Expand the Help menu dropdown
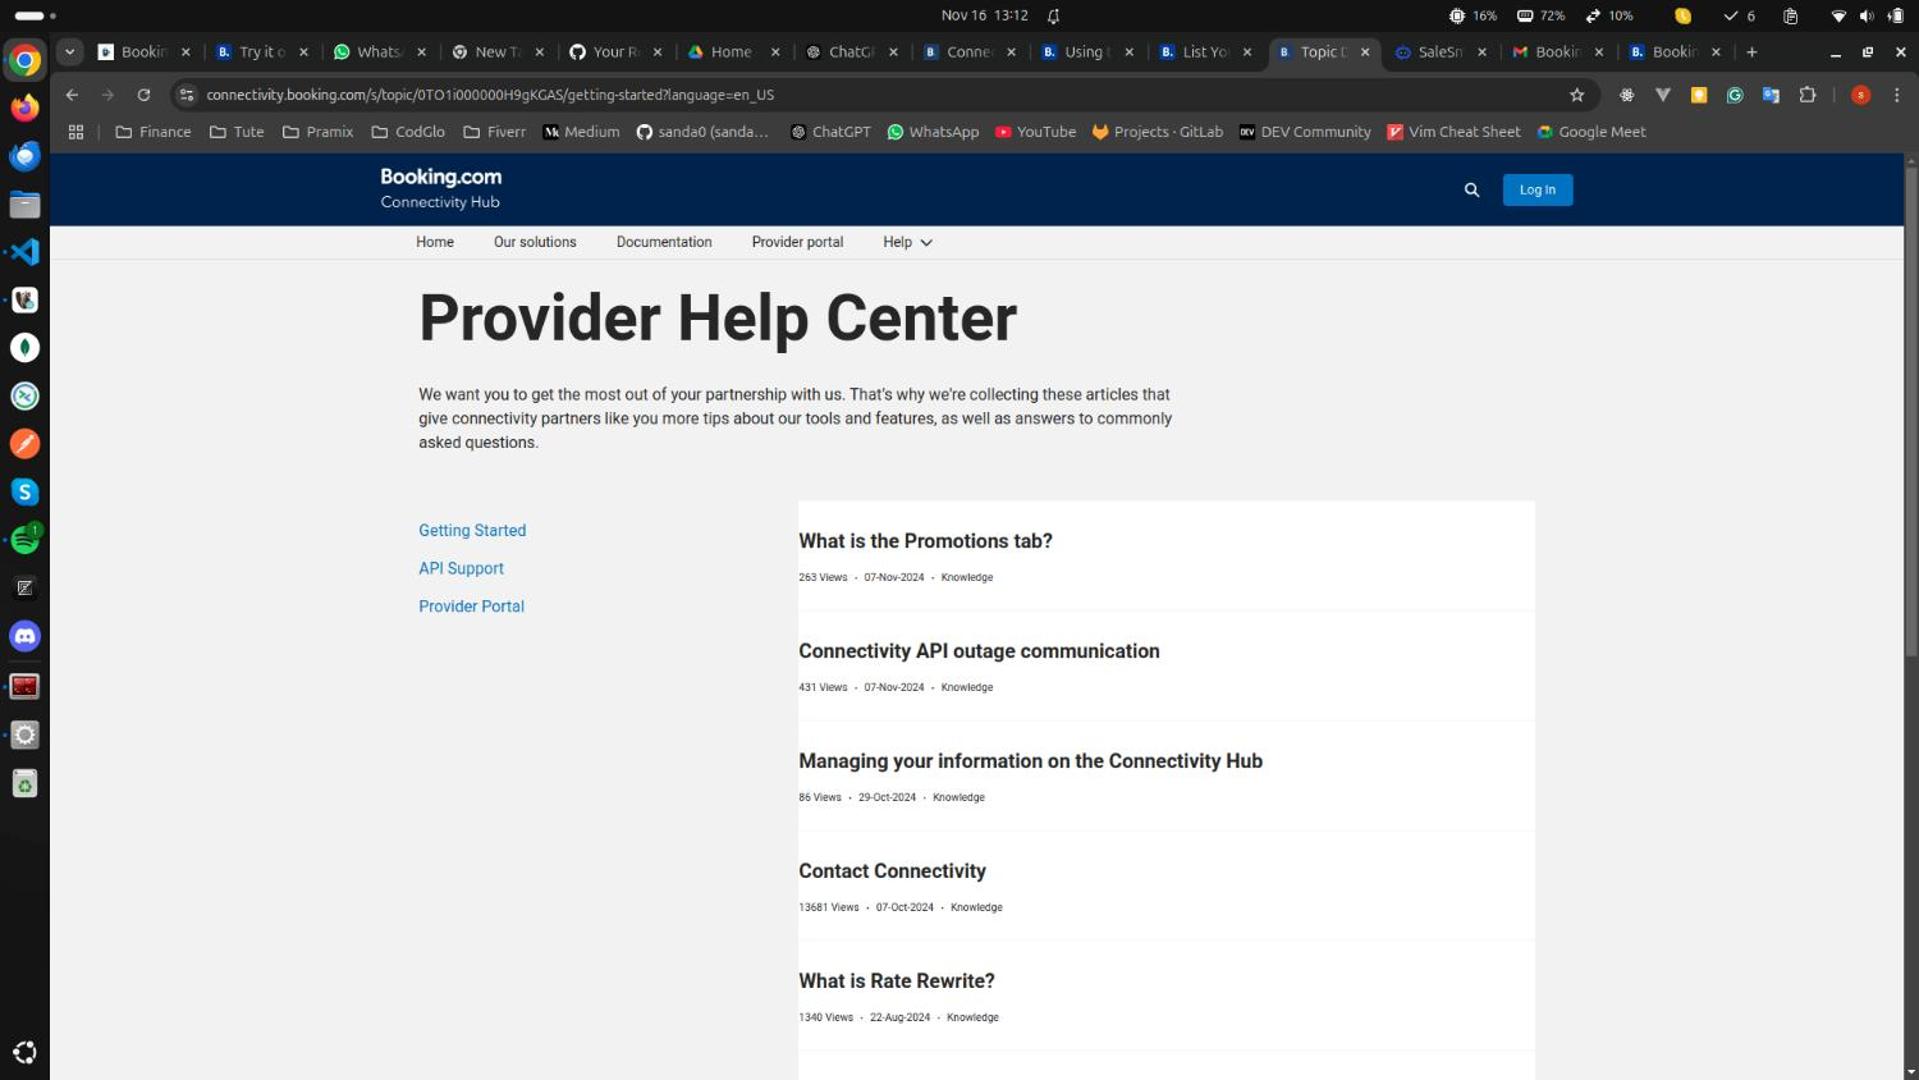Screen dimensions: 1919x1080 [x=907, y=242]
